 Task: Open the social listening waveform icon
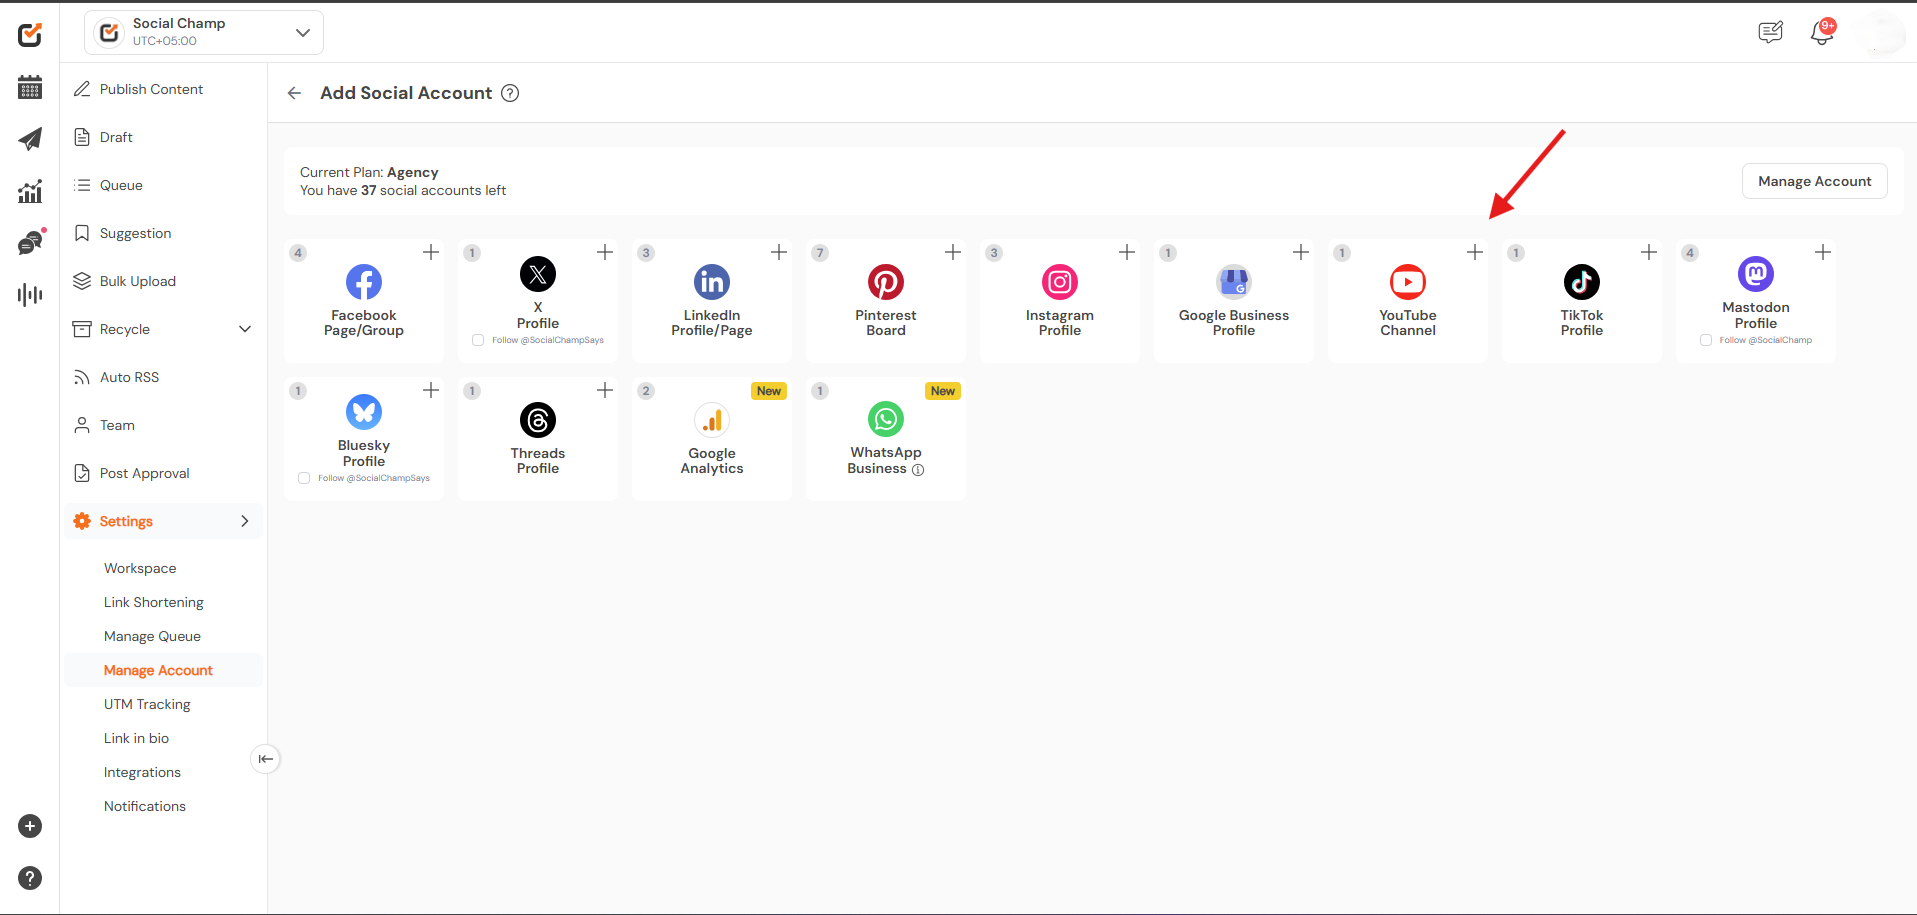[30, 294]
